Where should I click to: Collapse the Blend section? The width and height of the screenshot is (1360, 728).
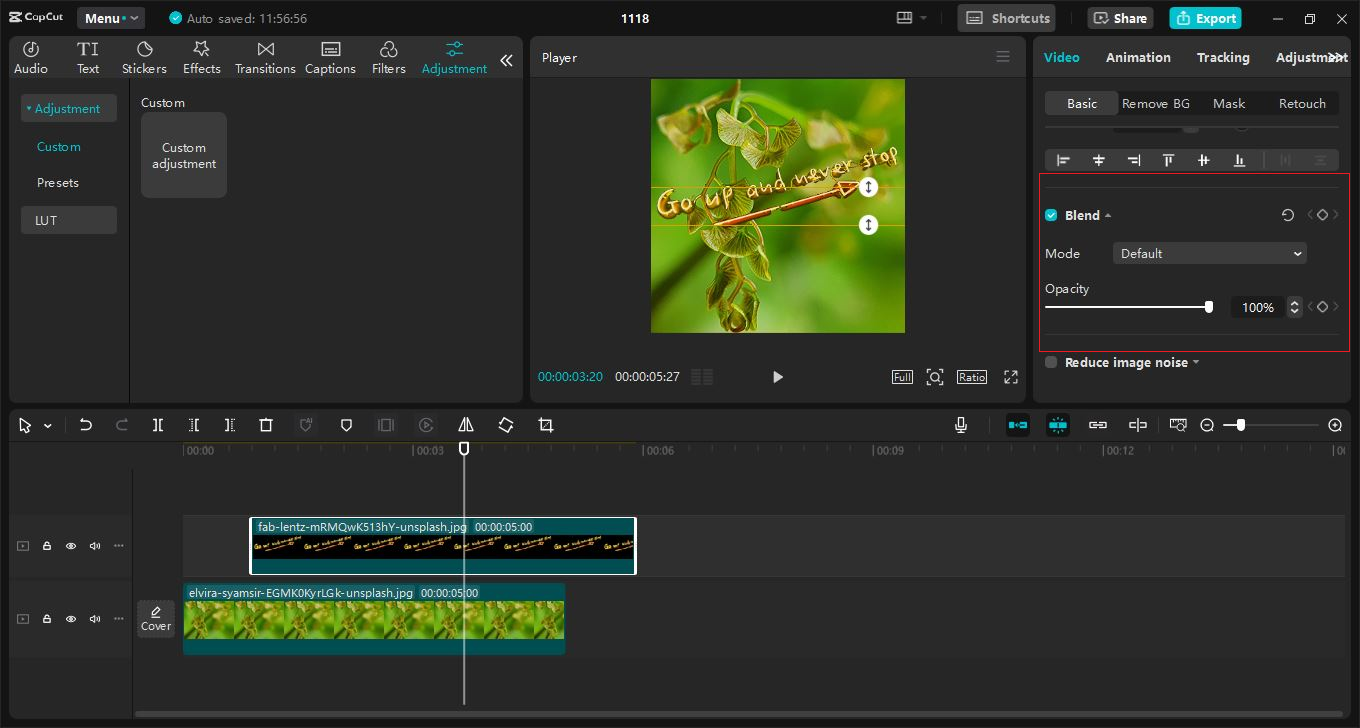[1107, 214]
